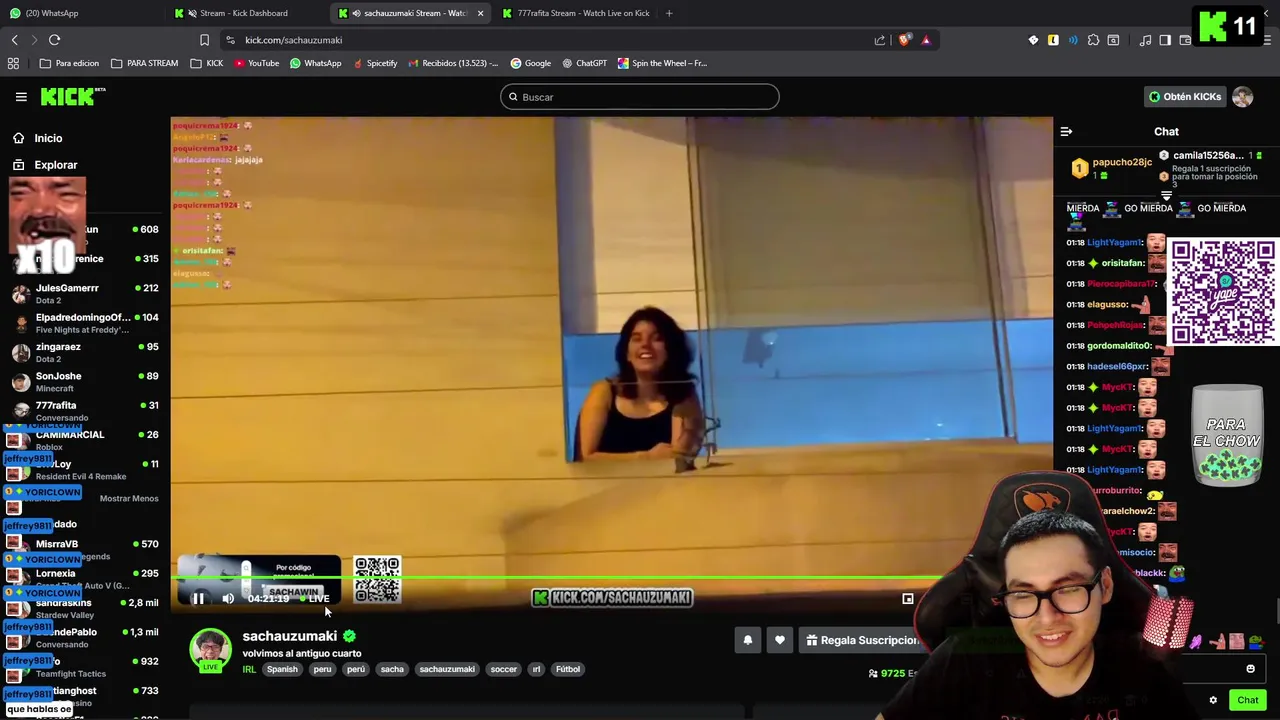Image resolution: width=1280 pixels, height=720 pixels.
Task: Collapse the chat panel arrow icon
Action: [1066, 131]
